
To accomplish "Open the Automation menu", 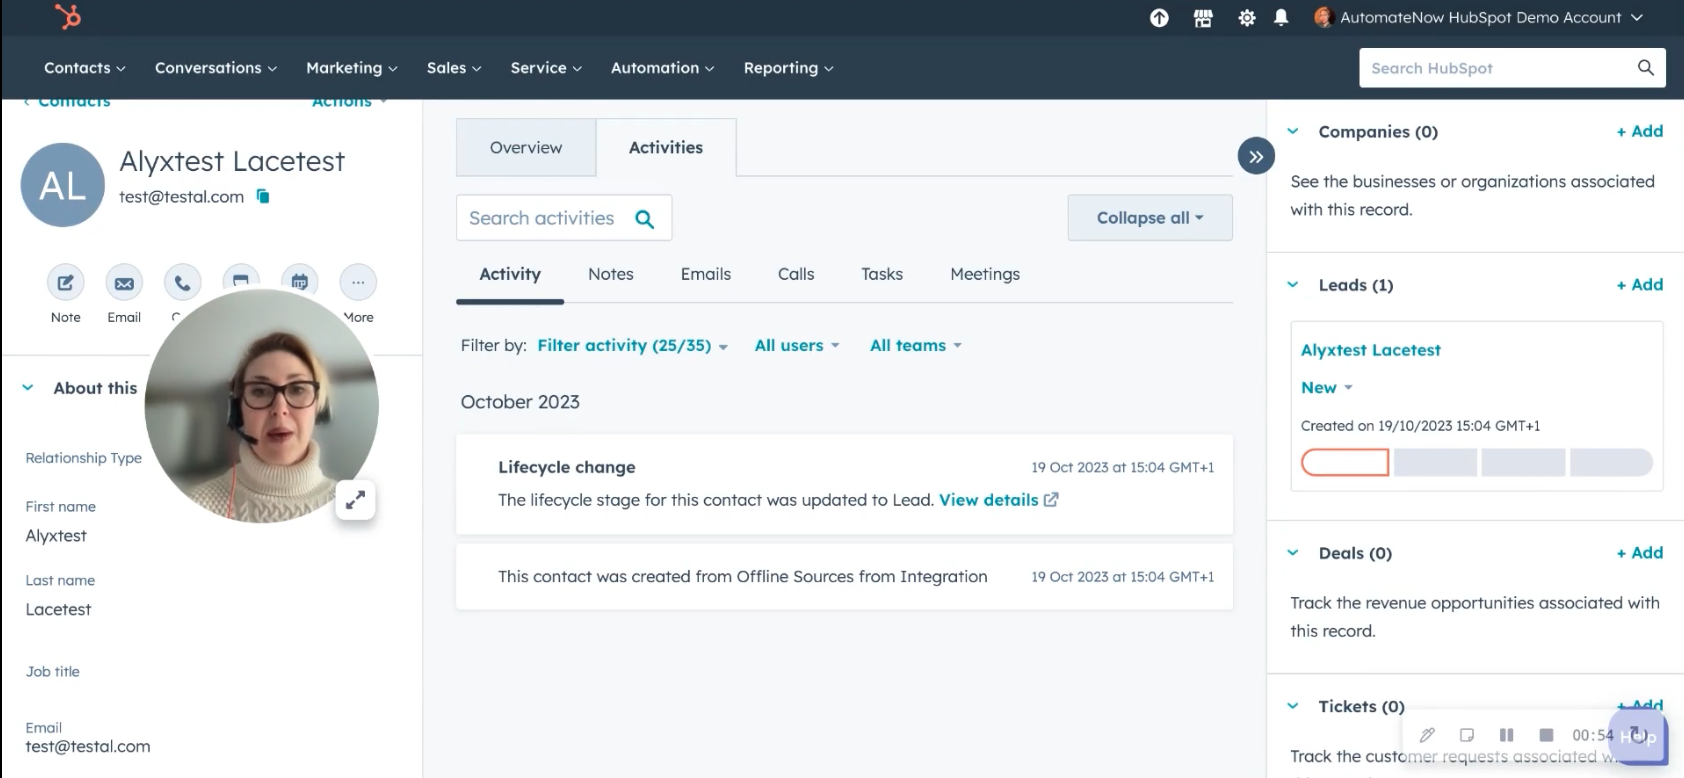I will (663, 68).
